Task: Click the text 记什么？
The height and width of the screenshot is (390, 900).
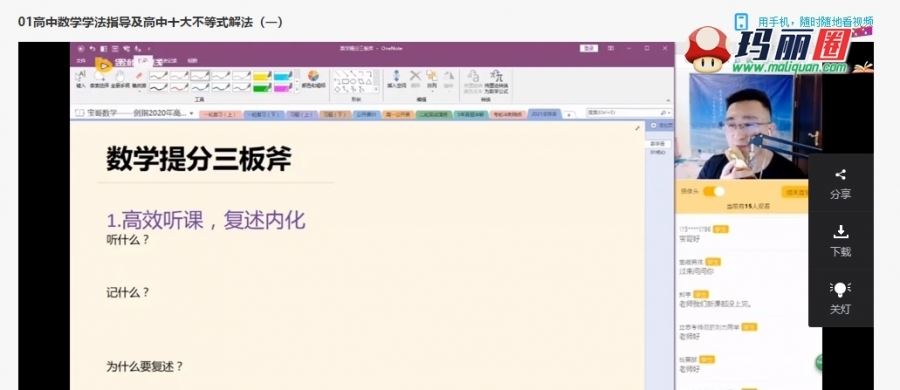Action: click(127, 292)
